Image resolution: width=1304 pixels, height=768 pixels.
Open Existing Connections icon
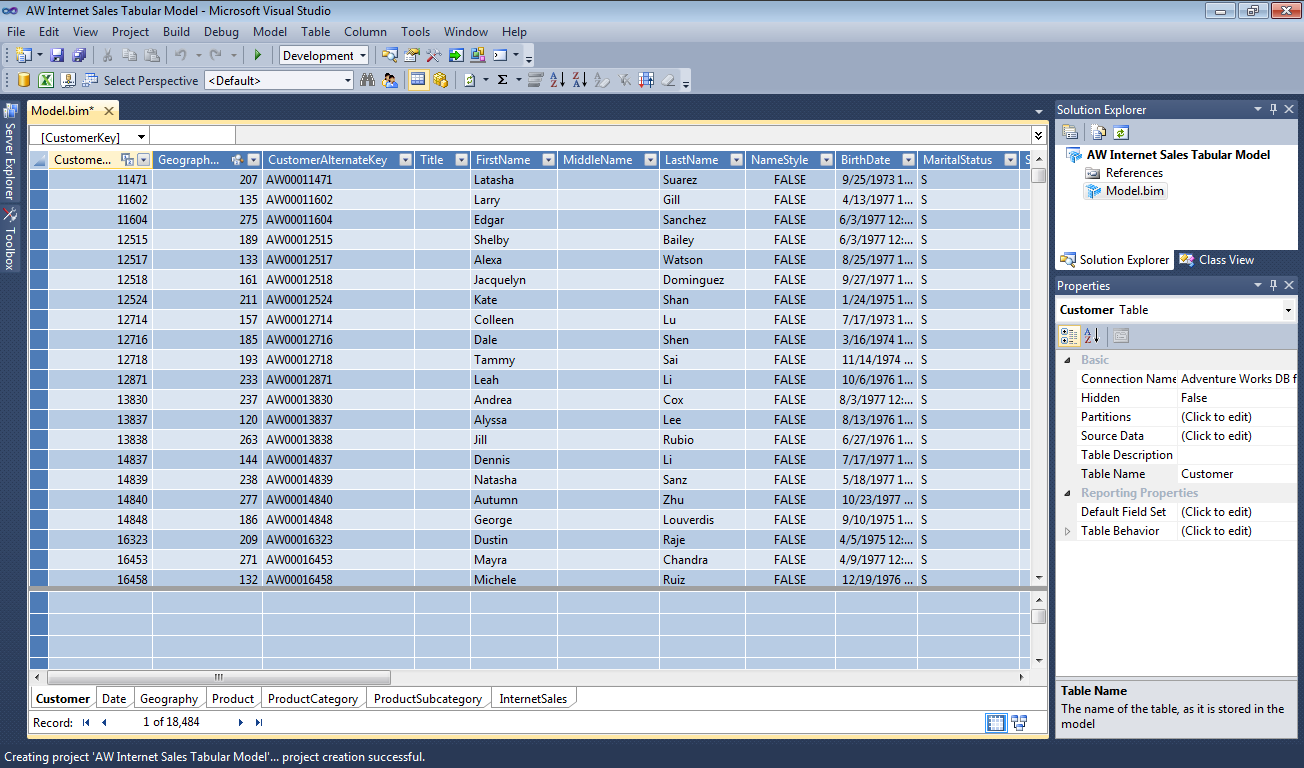(68, 80)
